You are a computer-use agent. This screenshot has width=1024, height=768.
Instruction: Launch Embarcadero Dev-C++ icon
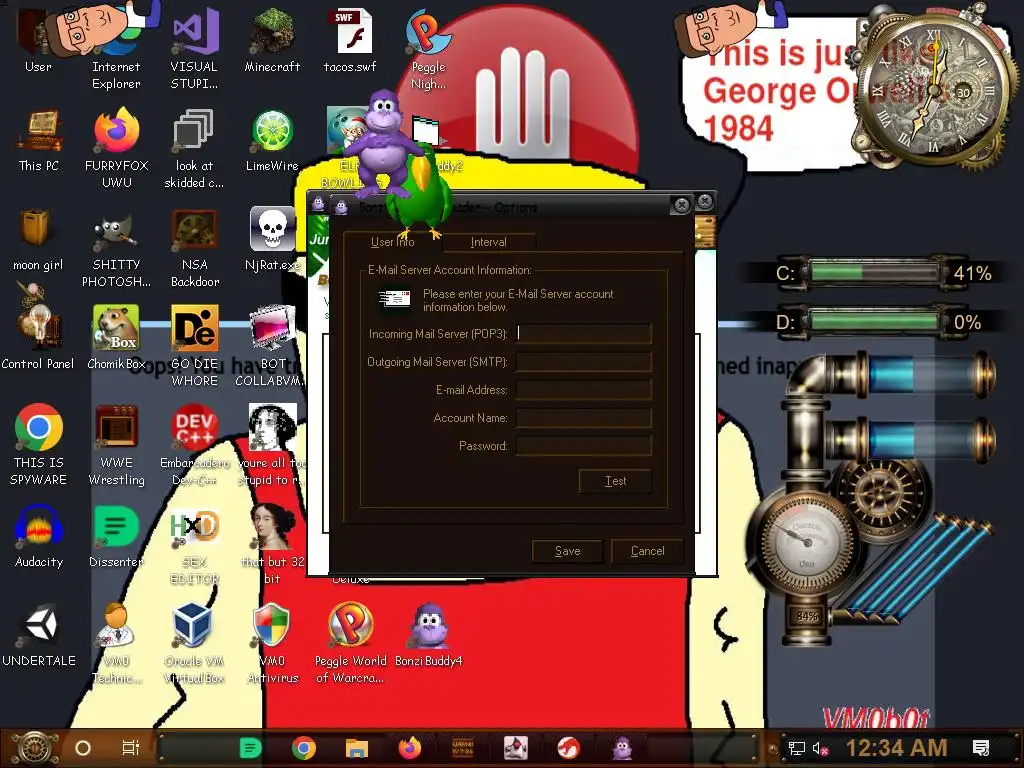(195, 444)
